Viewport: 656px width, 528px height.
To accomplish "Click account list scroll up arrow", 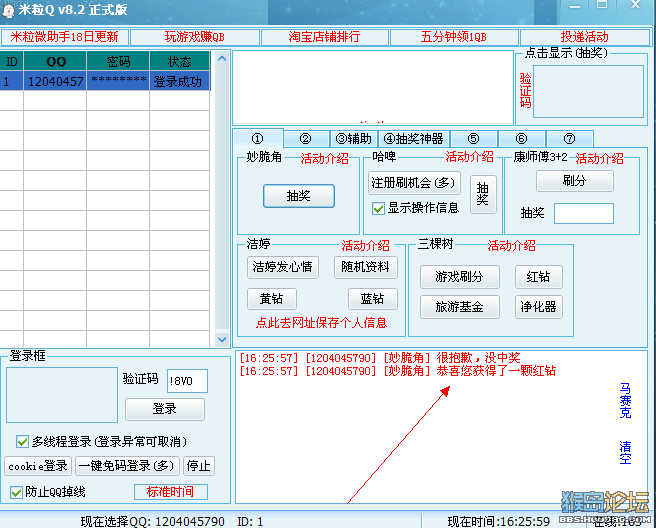I will click(x=222, y=59).
